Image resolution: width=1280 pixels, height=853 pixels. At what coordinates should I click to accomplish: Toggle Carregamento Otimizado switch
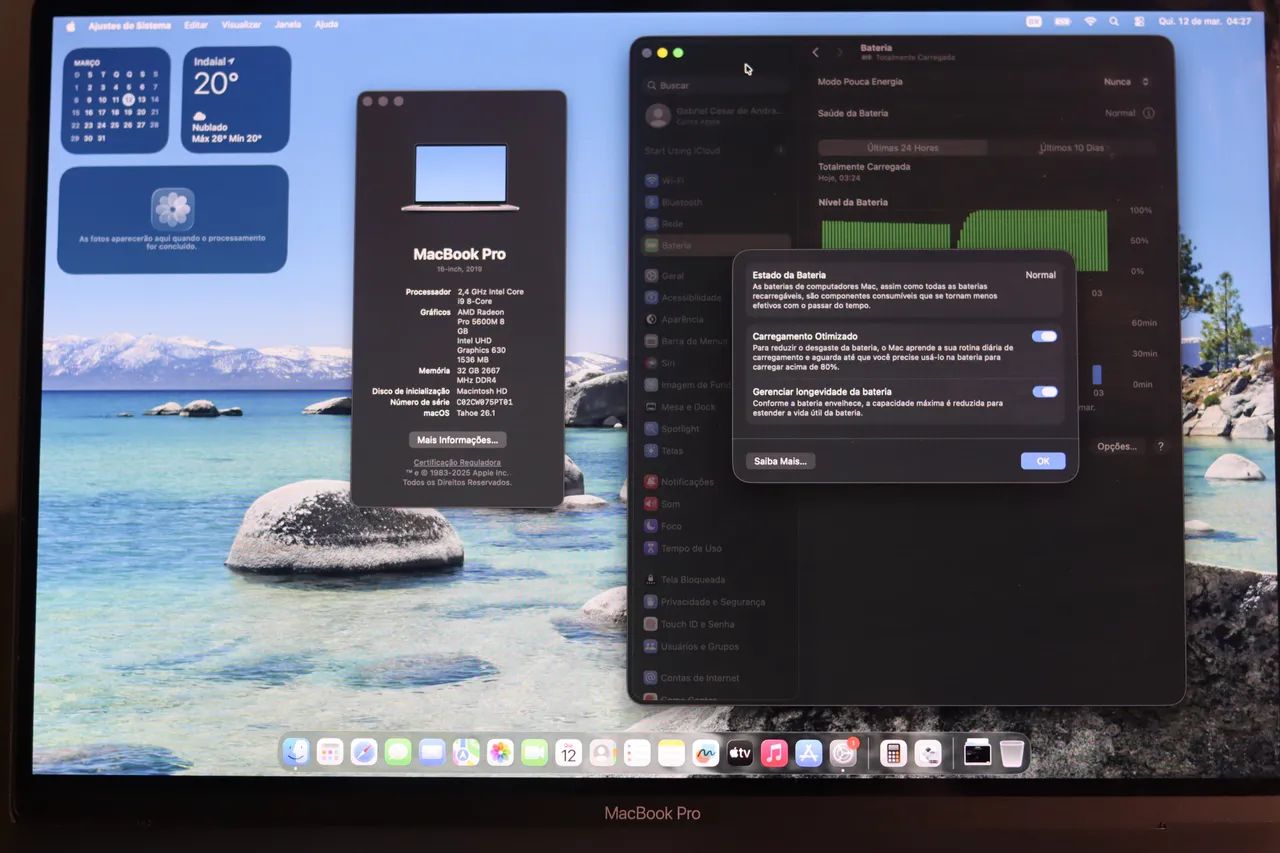1045,336
